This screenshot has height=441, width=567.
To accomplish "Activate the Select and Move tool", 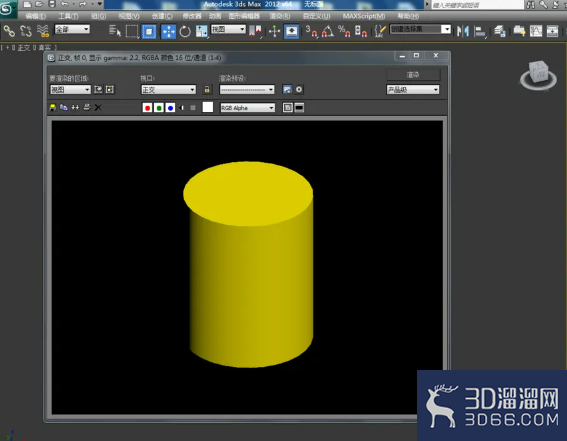I will [x=169, y=31].
